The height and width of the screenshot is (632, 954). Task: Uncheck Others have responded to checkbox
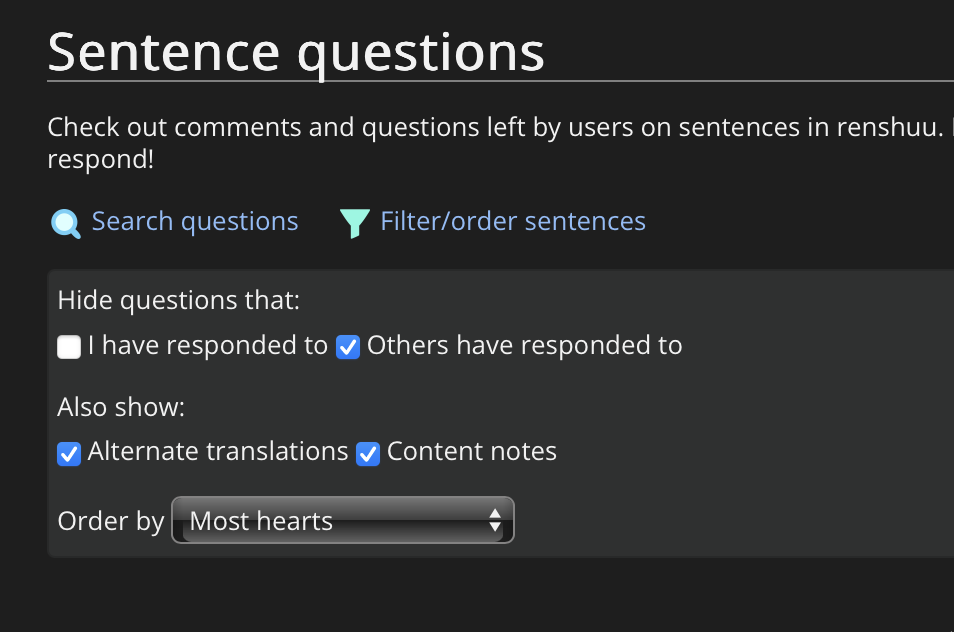(x=348, y=347)
